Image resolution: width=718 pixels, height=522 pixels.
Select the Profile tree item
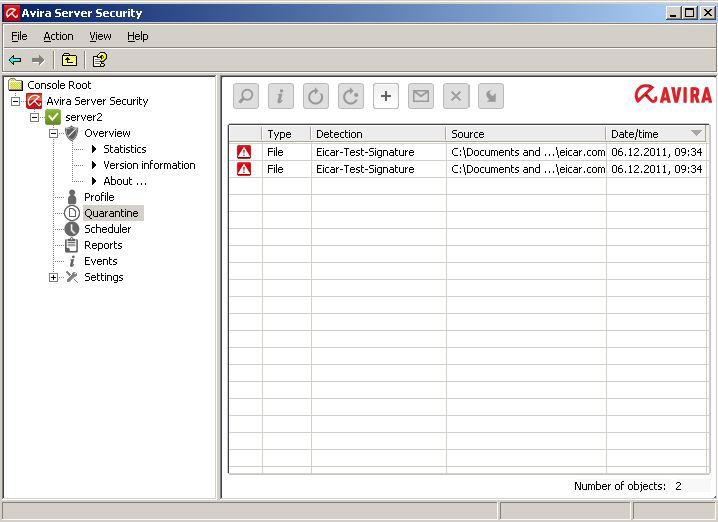pyautogui.click(x=99, y=197)
